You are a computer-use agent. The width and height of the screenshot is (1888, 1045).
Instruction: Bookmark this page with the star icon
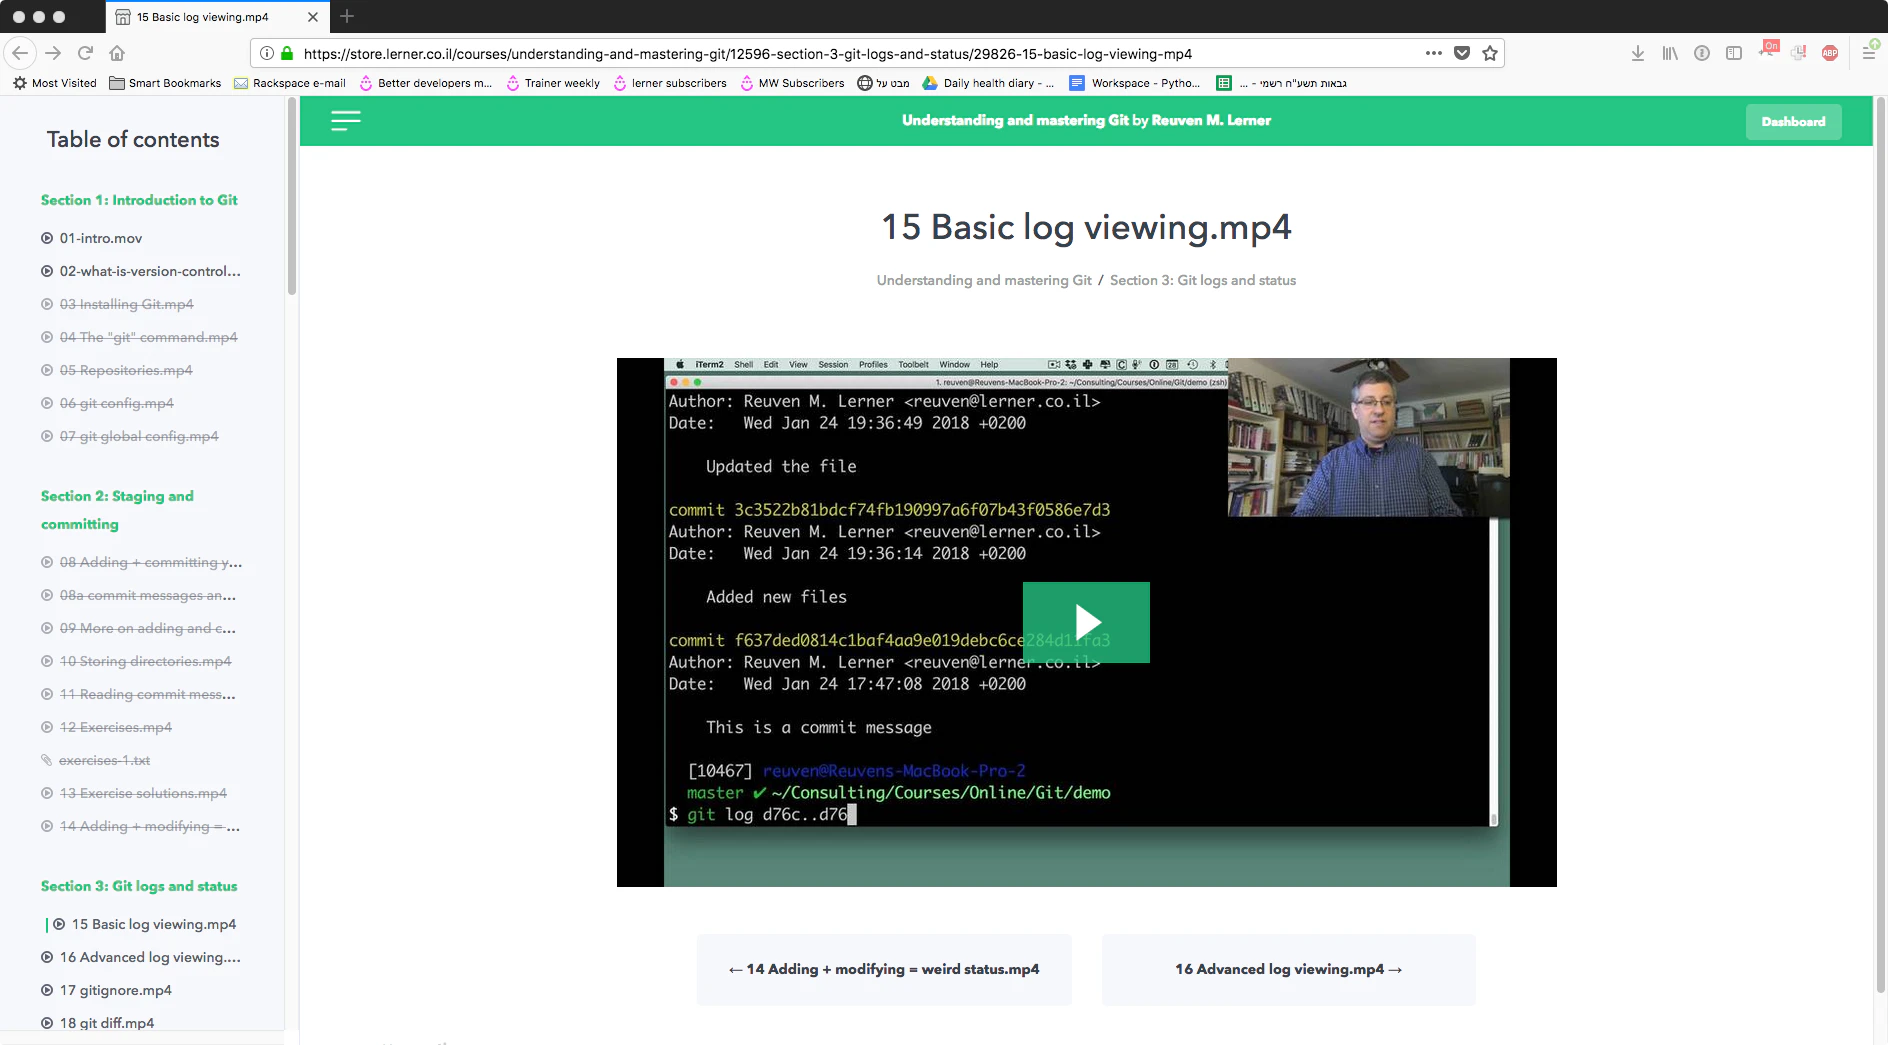(x=1490, y=53)
